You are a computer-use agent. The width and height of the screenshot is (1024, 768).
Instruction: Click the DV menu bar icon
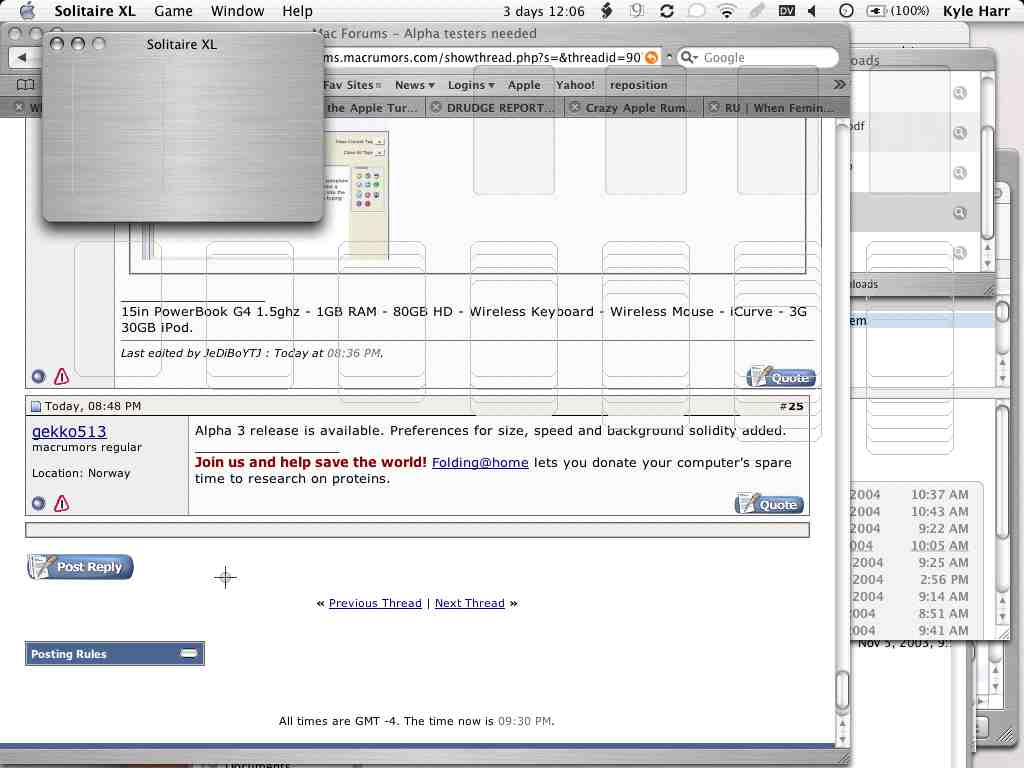click(786, 10)
